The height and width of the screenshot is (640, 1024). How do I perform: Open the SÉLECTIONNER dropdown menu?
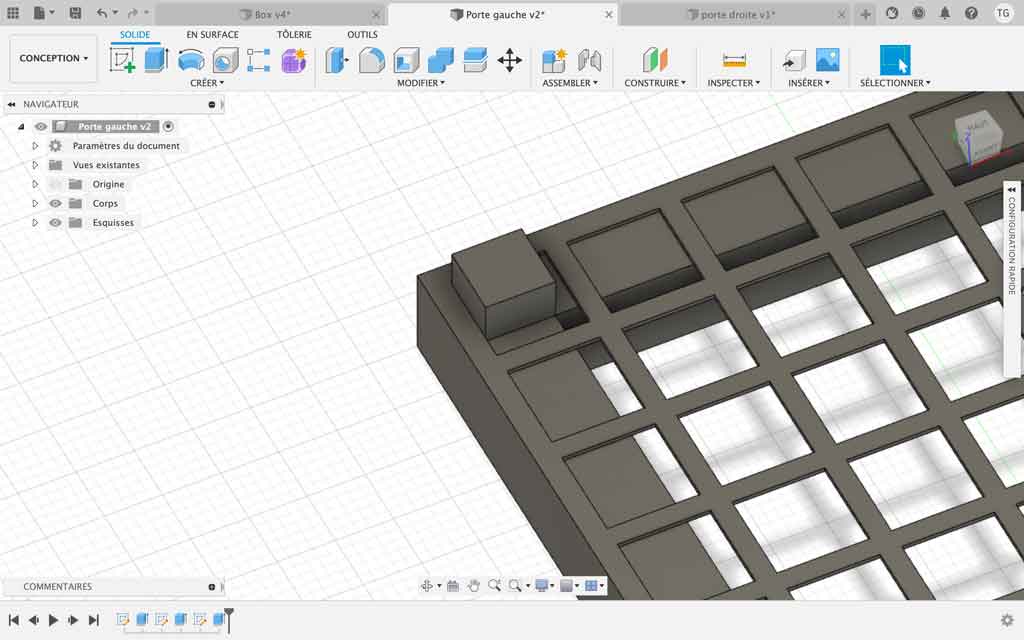[x=895, y=83]
